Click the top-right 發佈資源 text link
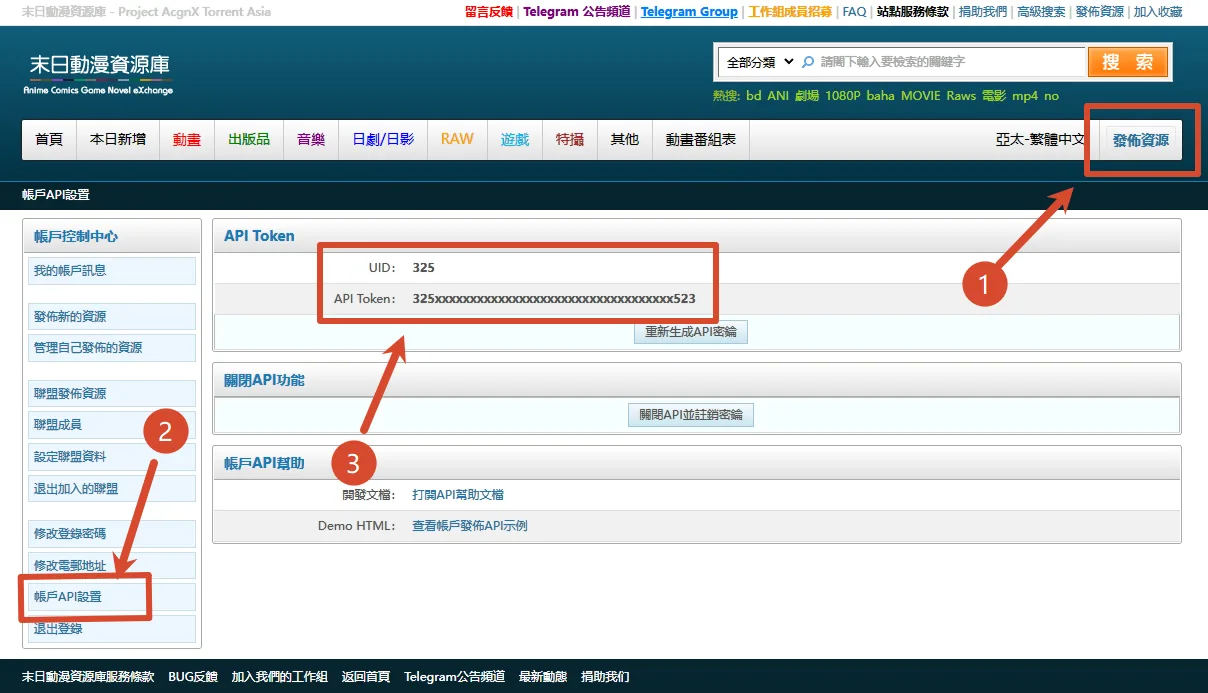 [1100, 12]
